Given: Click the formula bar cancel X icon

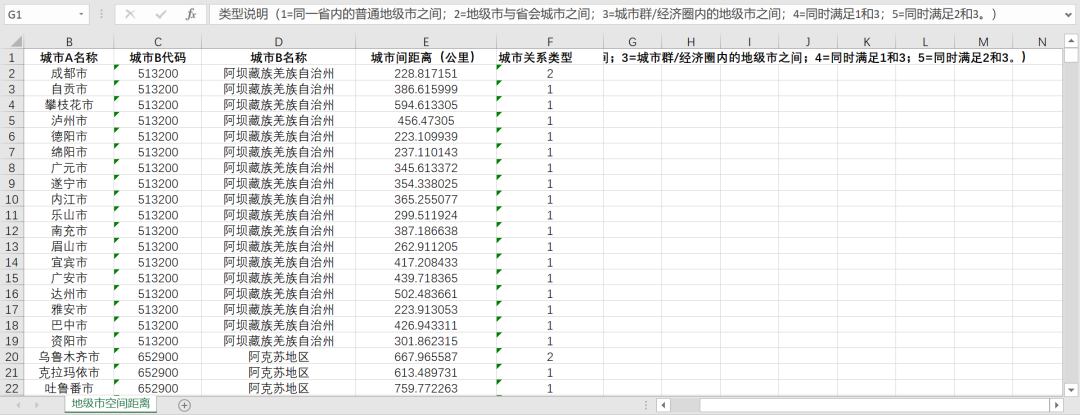Looking at the screenshot, I should (129, 14).
